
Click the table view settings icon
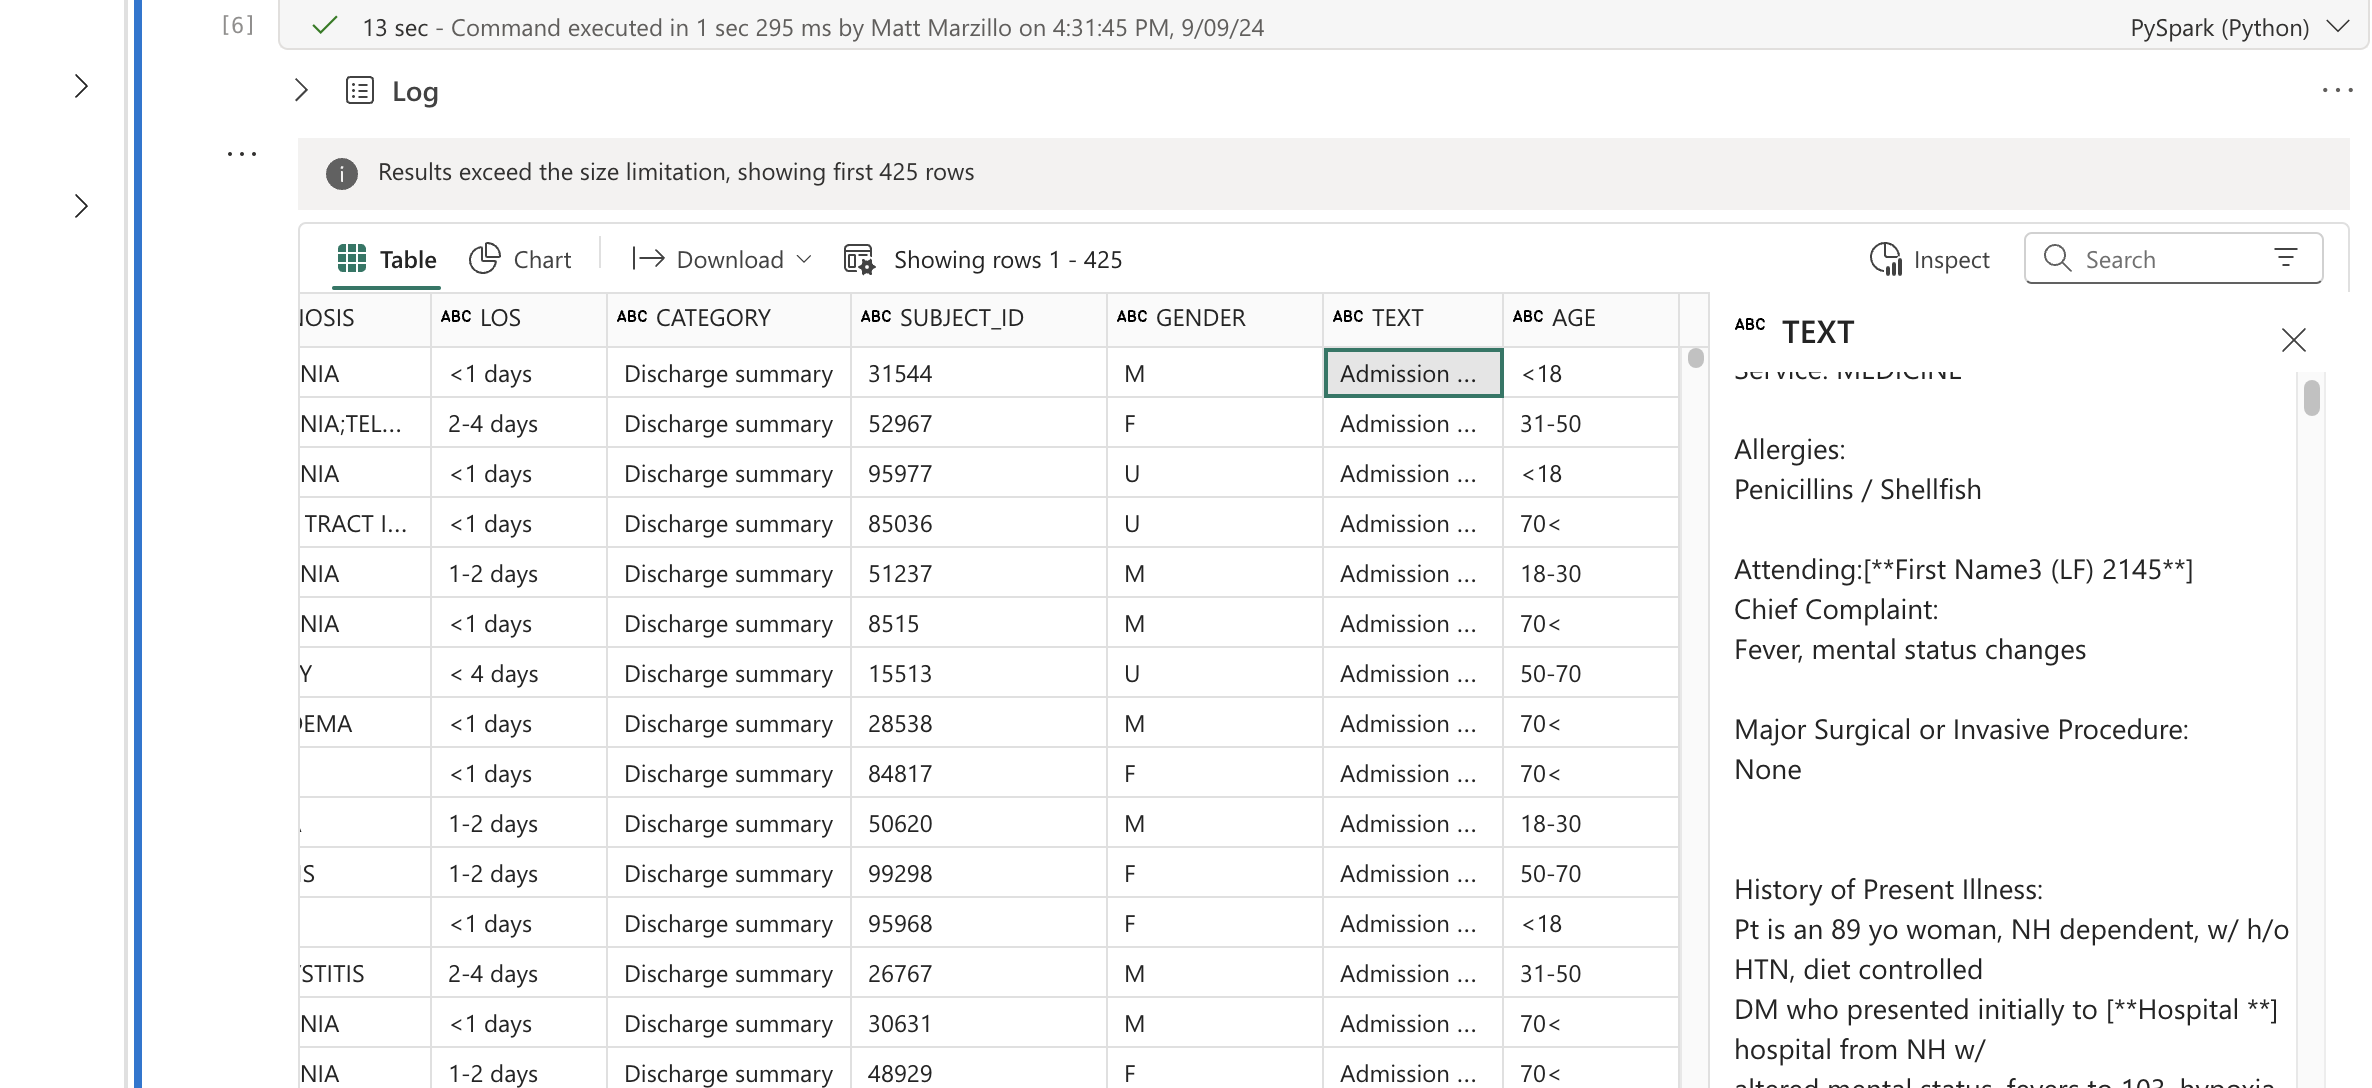(x=859, y=259)
